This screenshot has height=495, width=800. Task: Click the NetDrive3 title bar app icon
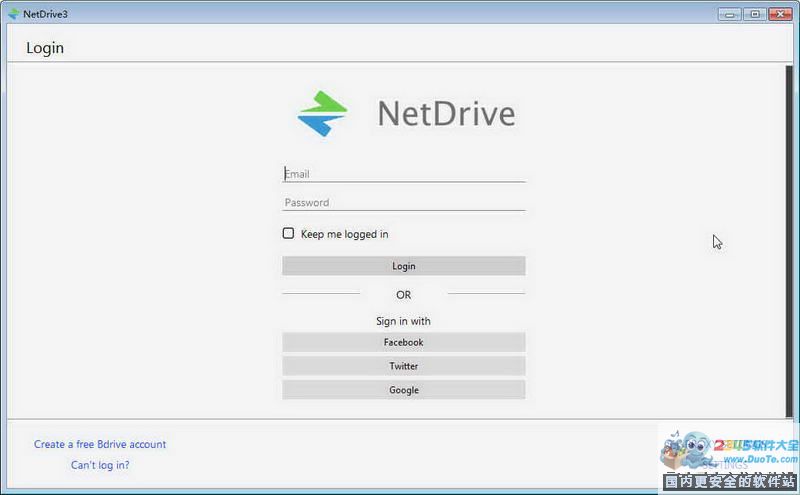(14, 14)
